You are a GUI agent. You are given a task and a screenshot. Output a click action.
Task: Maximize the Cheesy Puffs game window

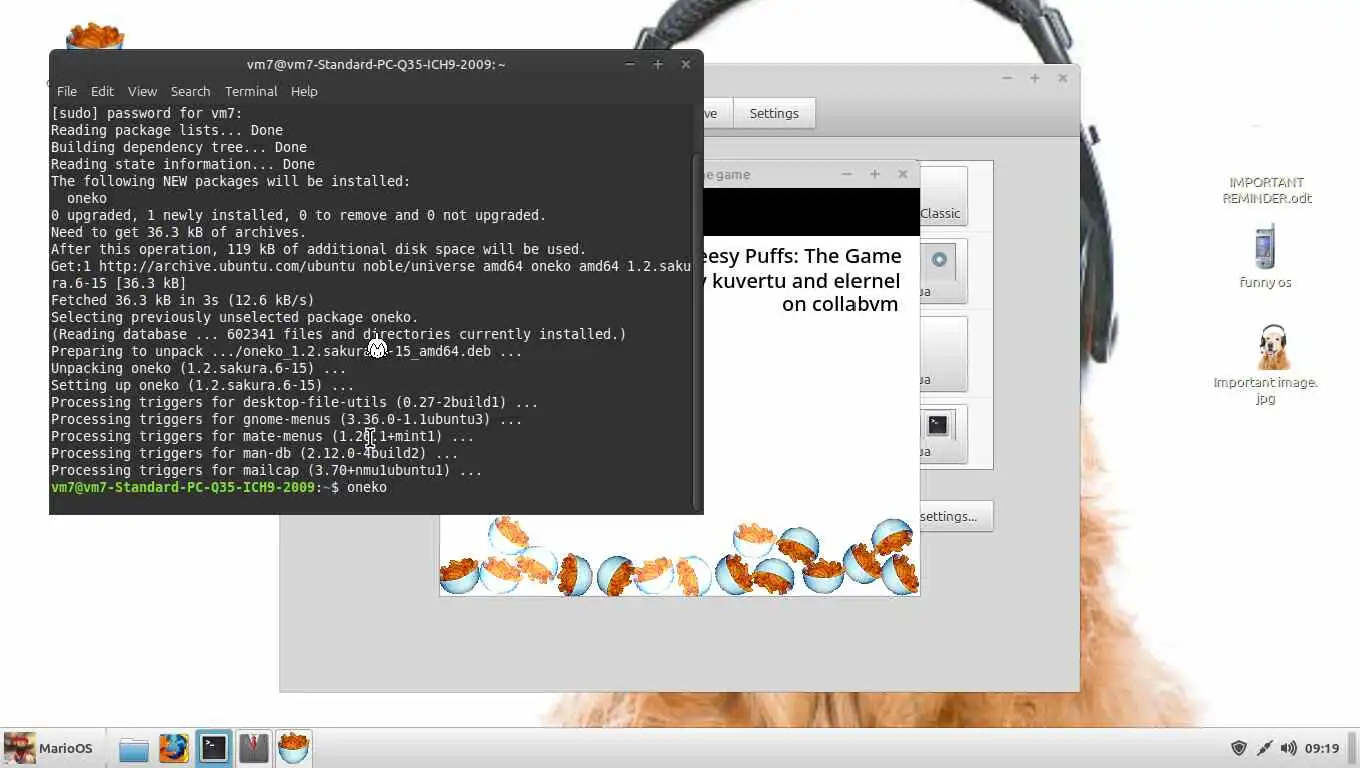[875, 174]
